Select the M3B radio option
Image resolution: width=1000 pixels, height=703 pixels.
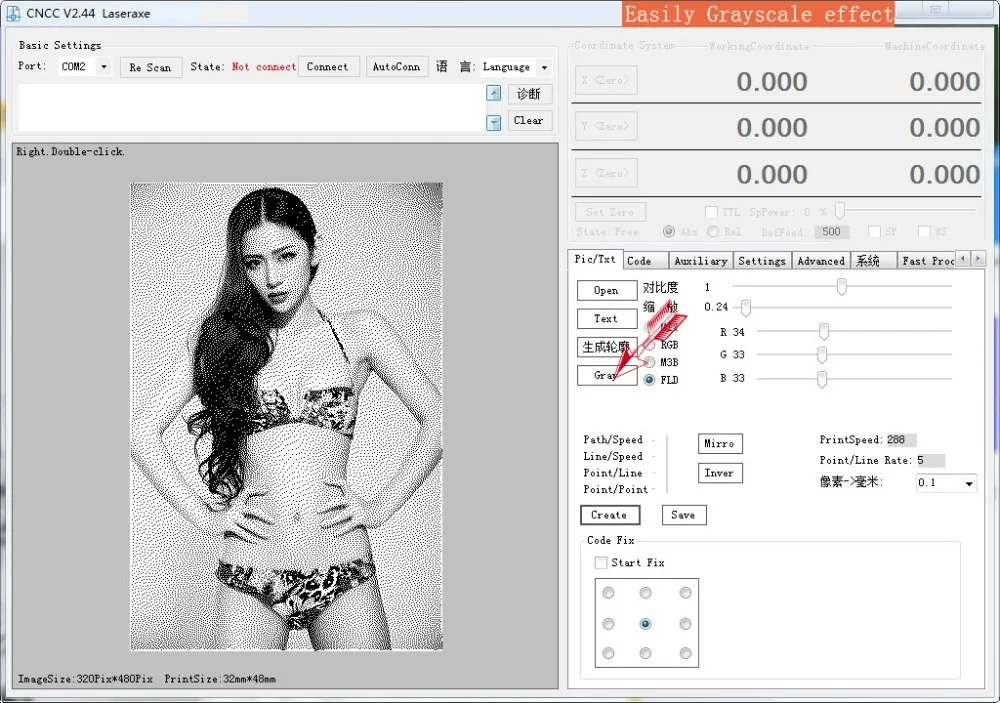[649, 362]
